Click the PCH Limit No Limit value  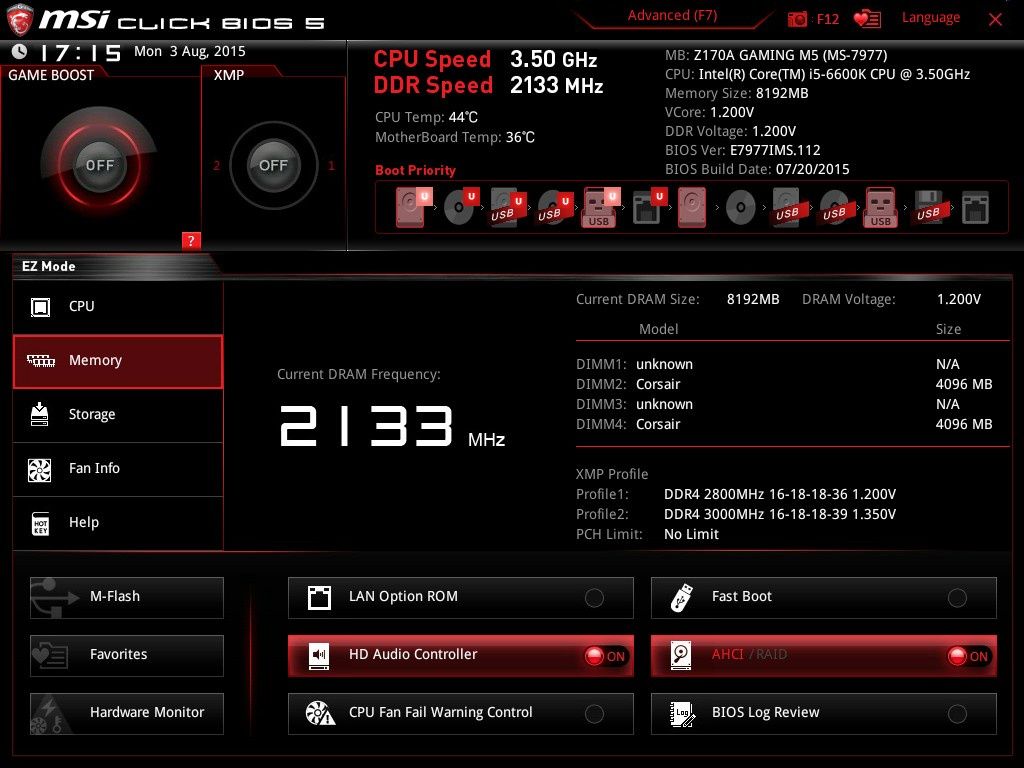pyautogui.click(x=692, y=534)
